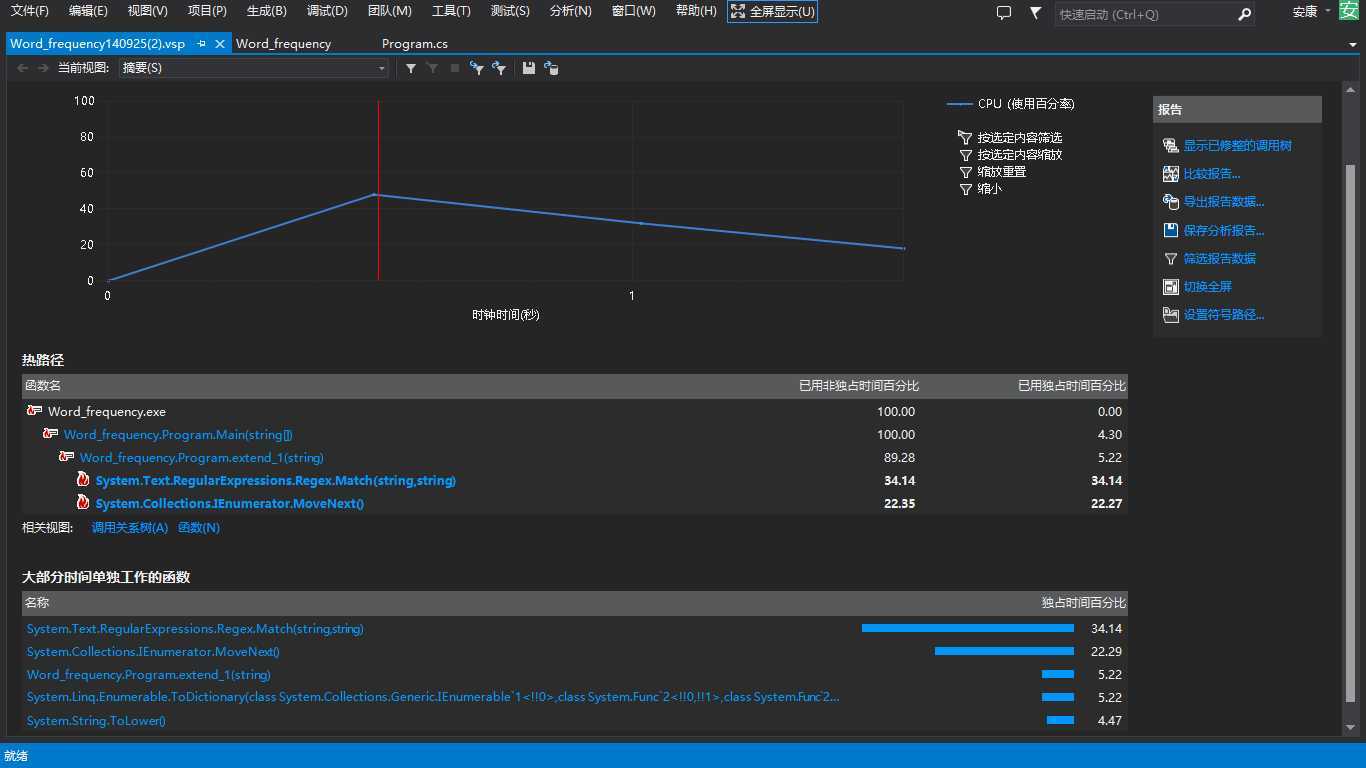This screenshot has width=1366, height=768.
Task: Switch to the Word_frequency tab
Action: tap(284, 44)
